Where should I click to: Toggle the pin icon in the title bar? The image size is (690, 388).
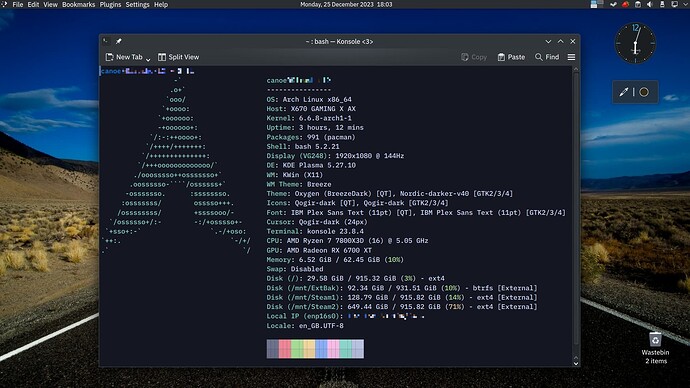click(118, 41)
